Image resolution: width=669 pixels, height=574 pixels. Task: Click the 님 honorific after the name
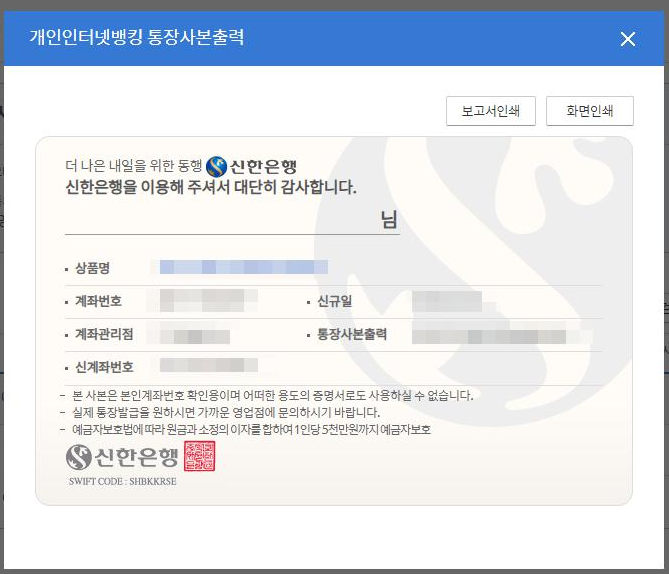[x=389, y=219]
